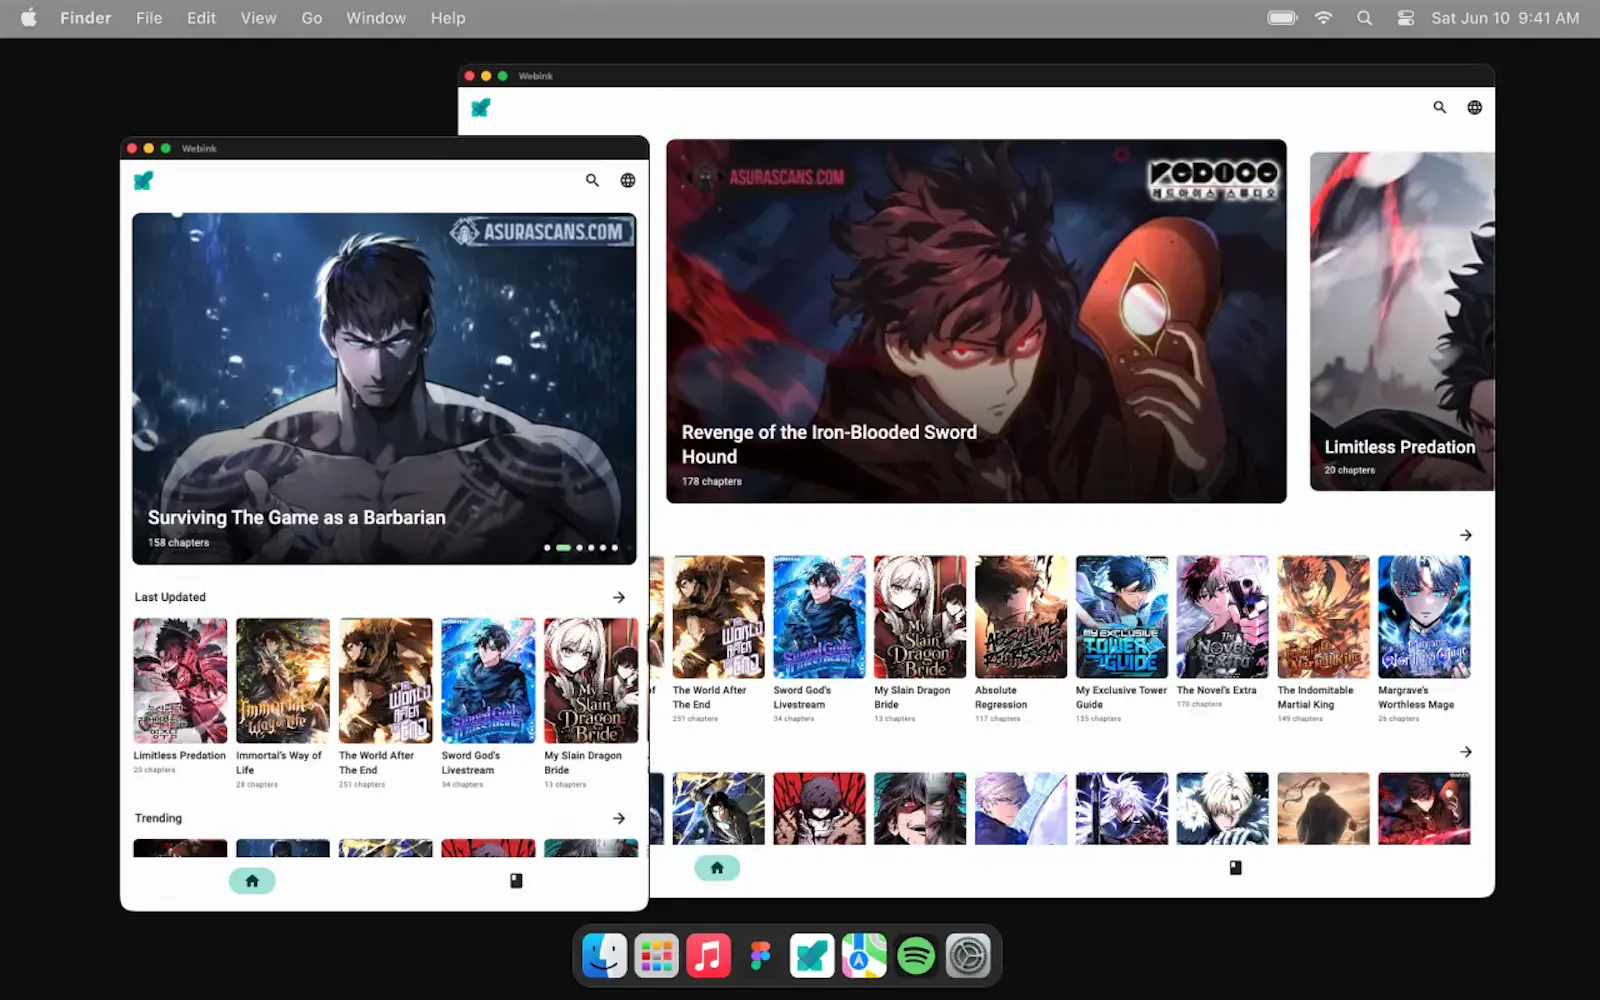
Task: Open System Settings from the Dock
Action: click(x=968, y=956)
